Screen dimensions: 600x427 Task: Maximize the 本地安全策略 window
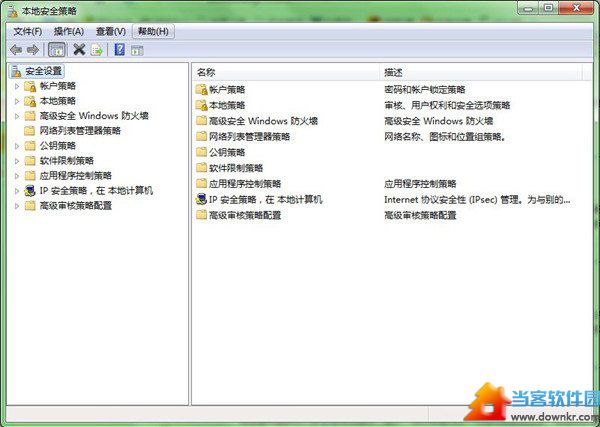[x=548, y=8]
